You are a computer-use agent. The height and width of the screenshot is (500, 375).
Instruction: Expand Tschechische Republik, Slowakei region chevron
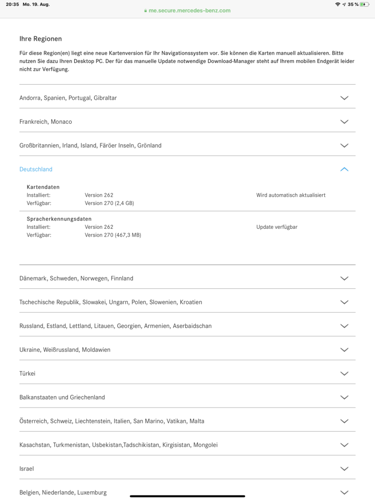pos(344,302)
